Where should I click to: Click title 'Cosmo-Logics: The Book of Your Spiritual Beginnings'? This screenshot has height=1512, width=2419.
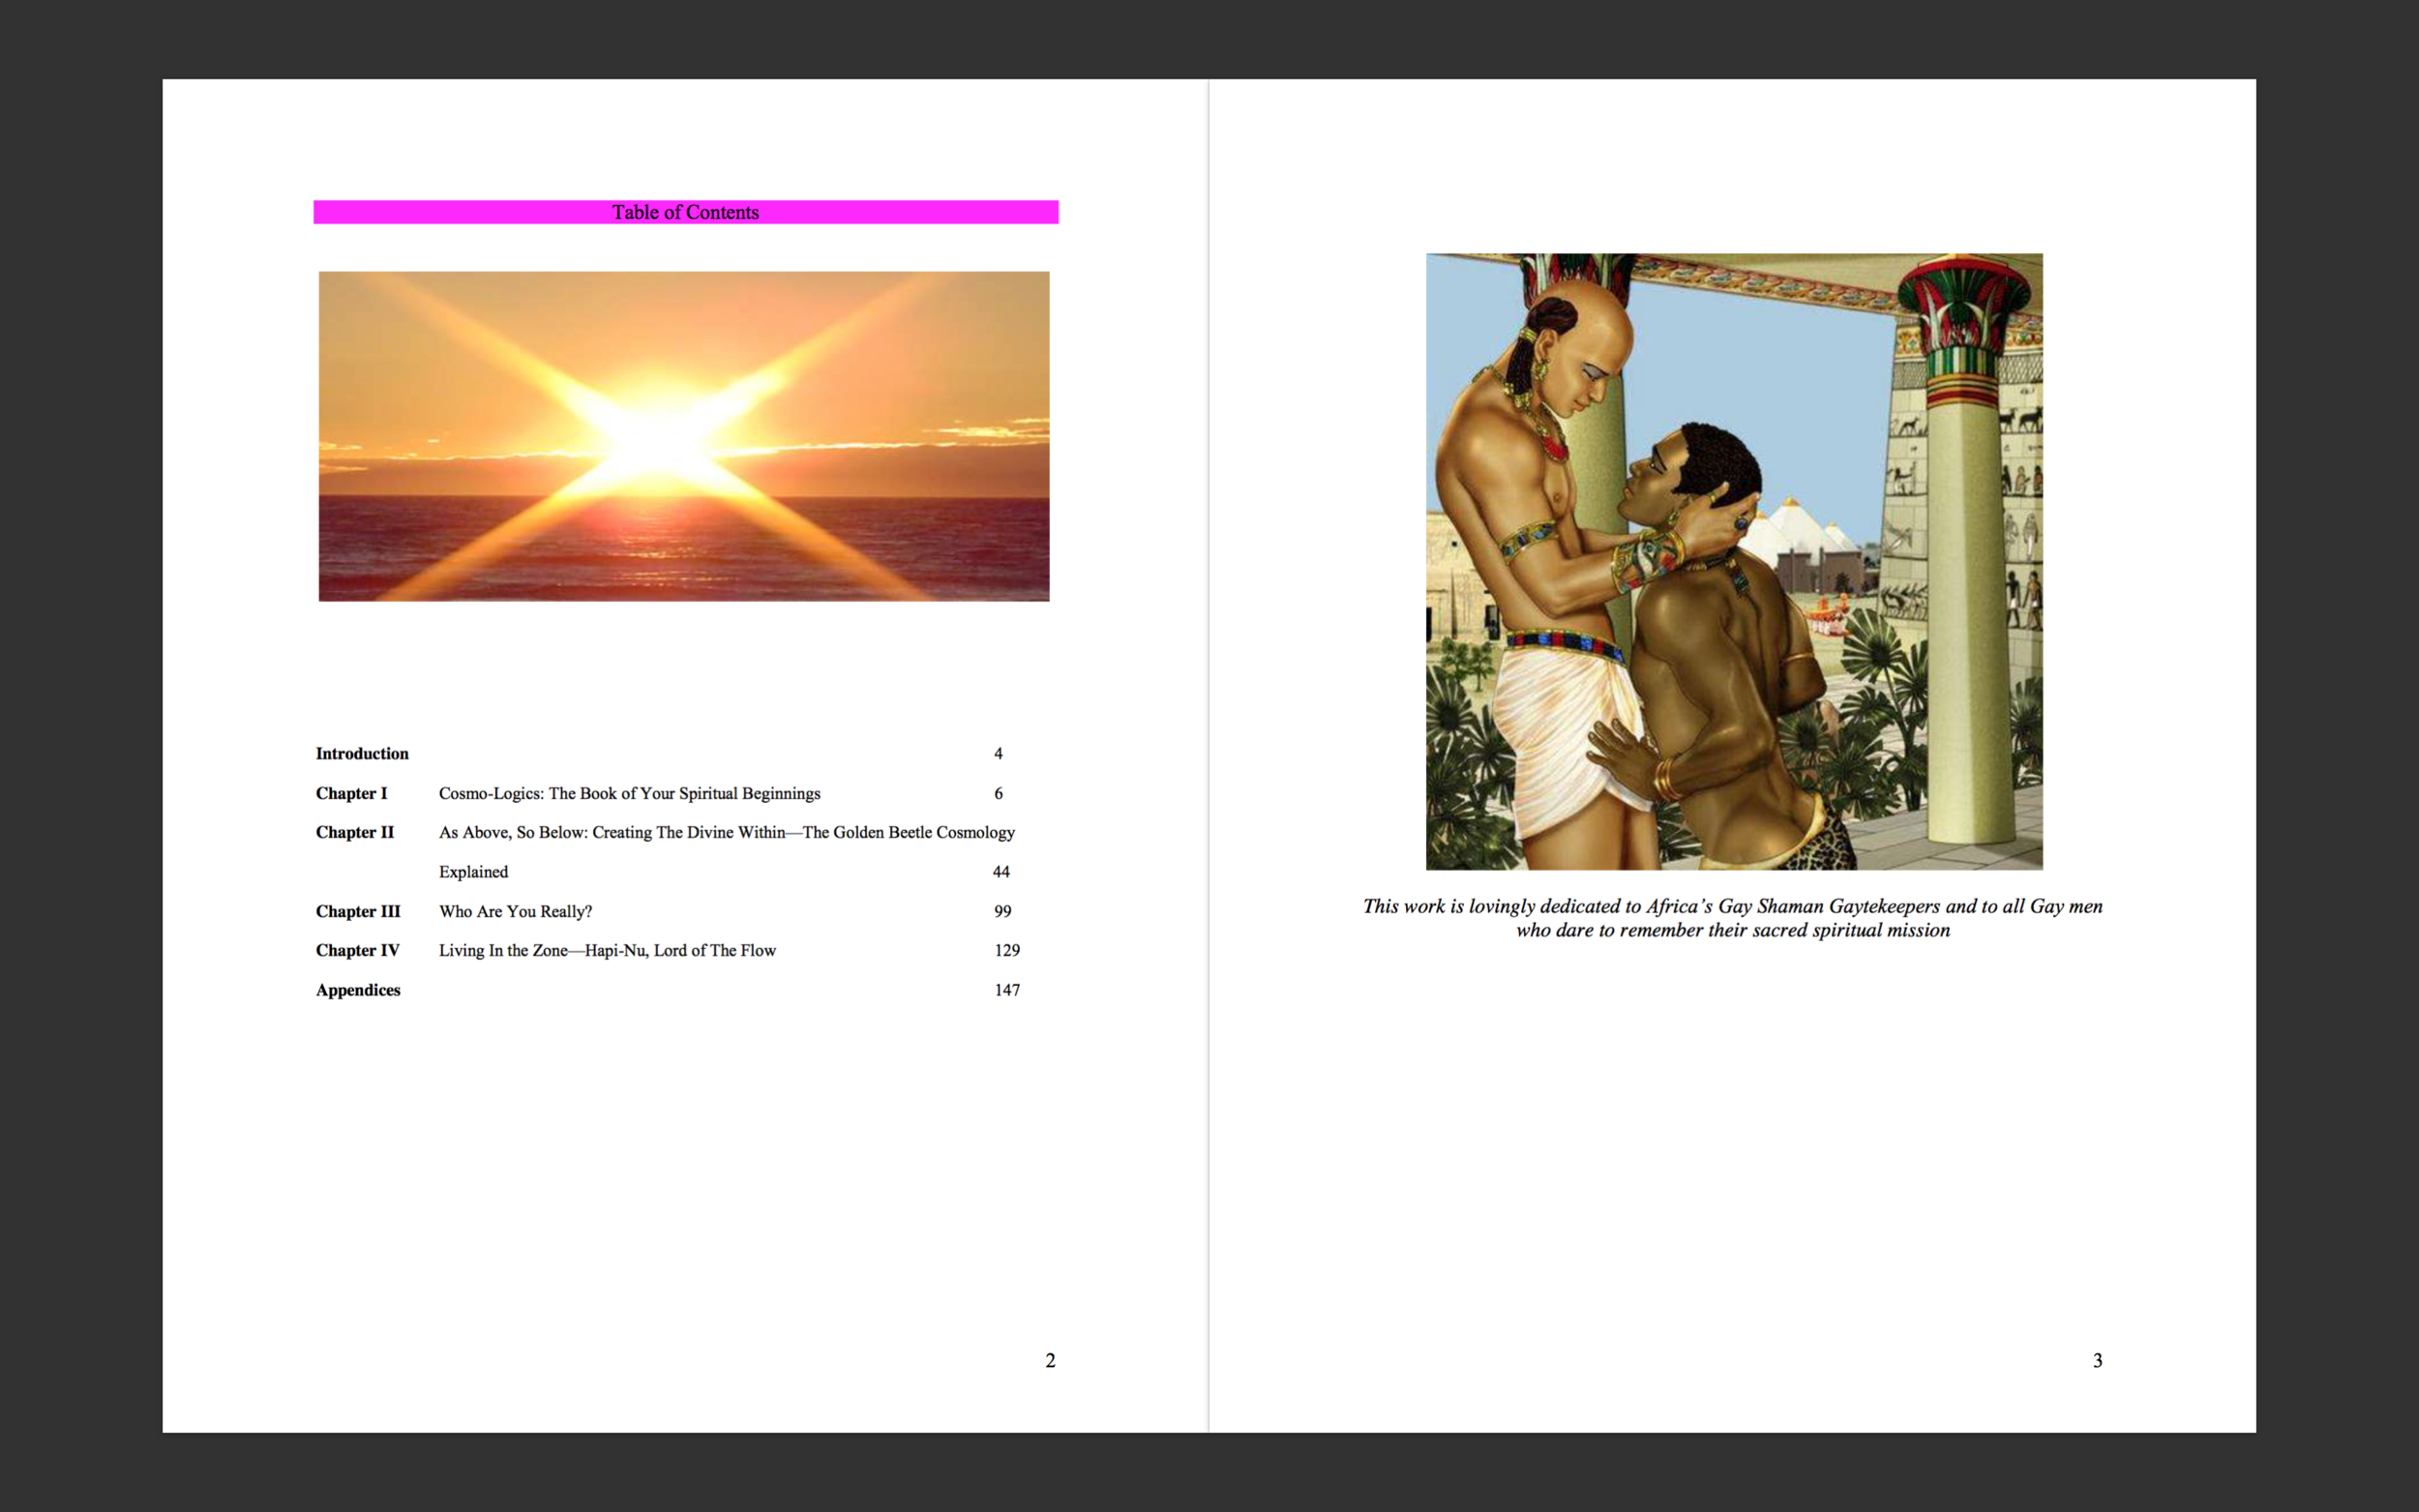point(629,793)
